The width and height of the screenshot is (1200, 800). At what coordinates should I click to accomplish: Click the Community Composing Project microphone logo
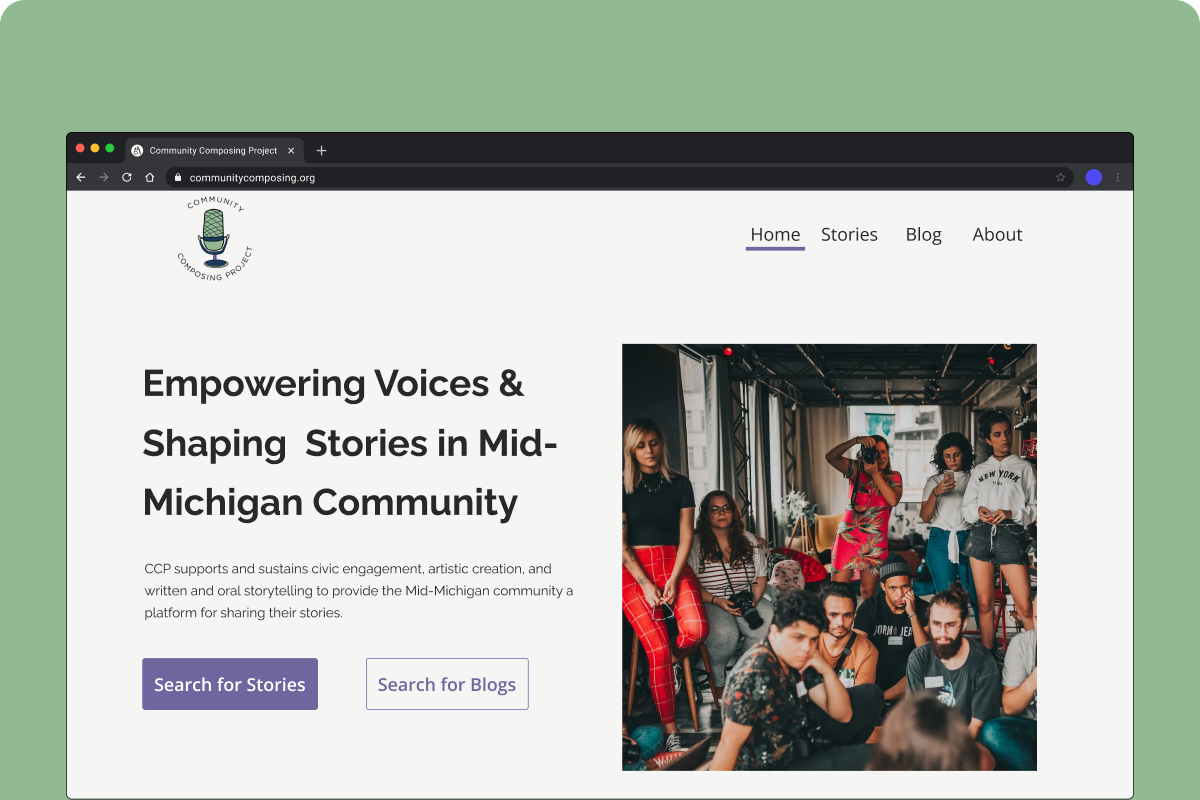coord(214,239)
